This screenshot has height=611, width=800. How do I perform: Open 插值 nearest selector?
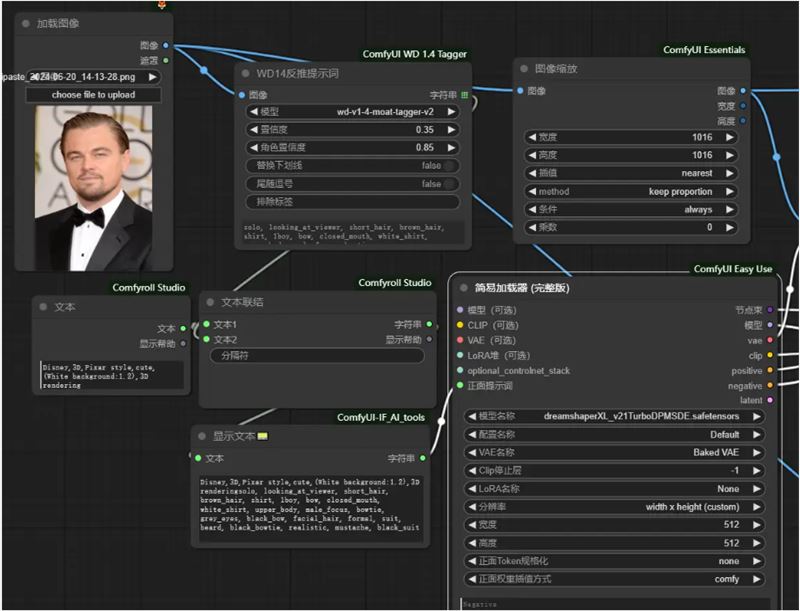pyautogui.click(x=631, y=173)
